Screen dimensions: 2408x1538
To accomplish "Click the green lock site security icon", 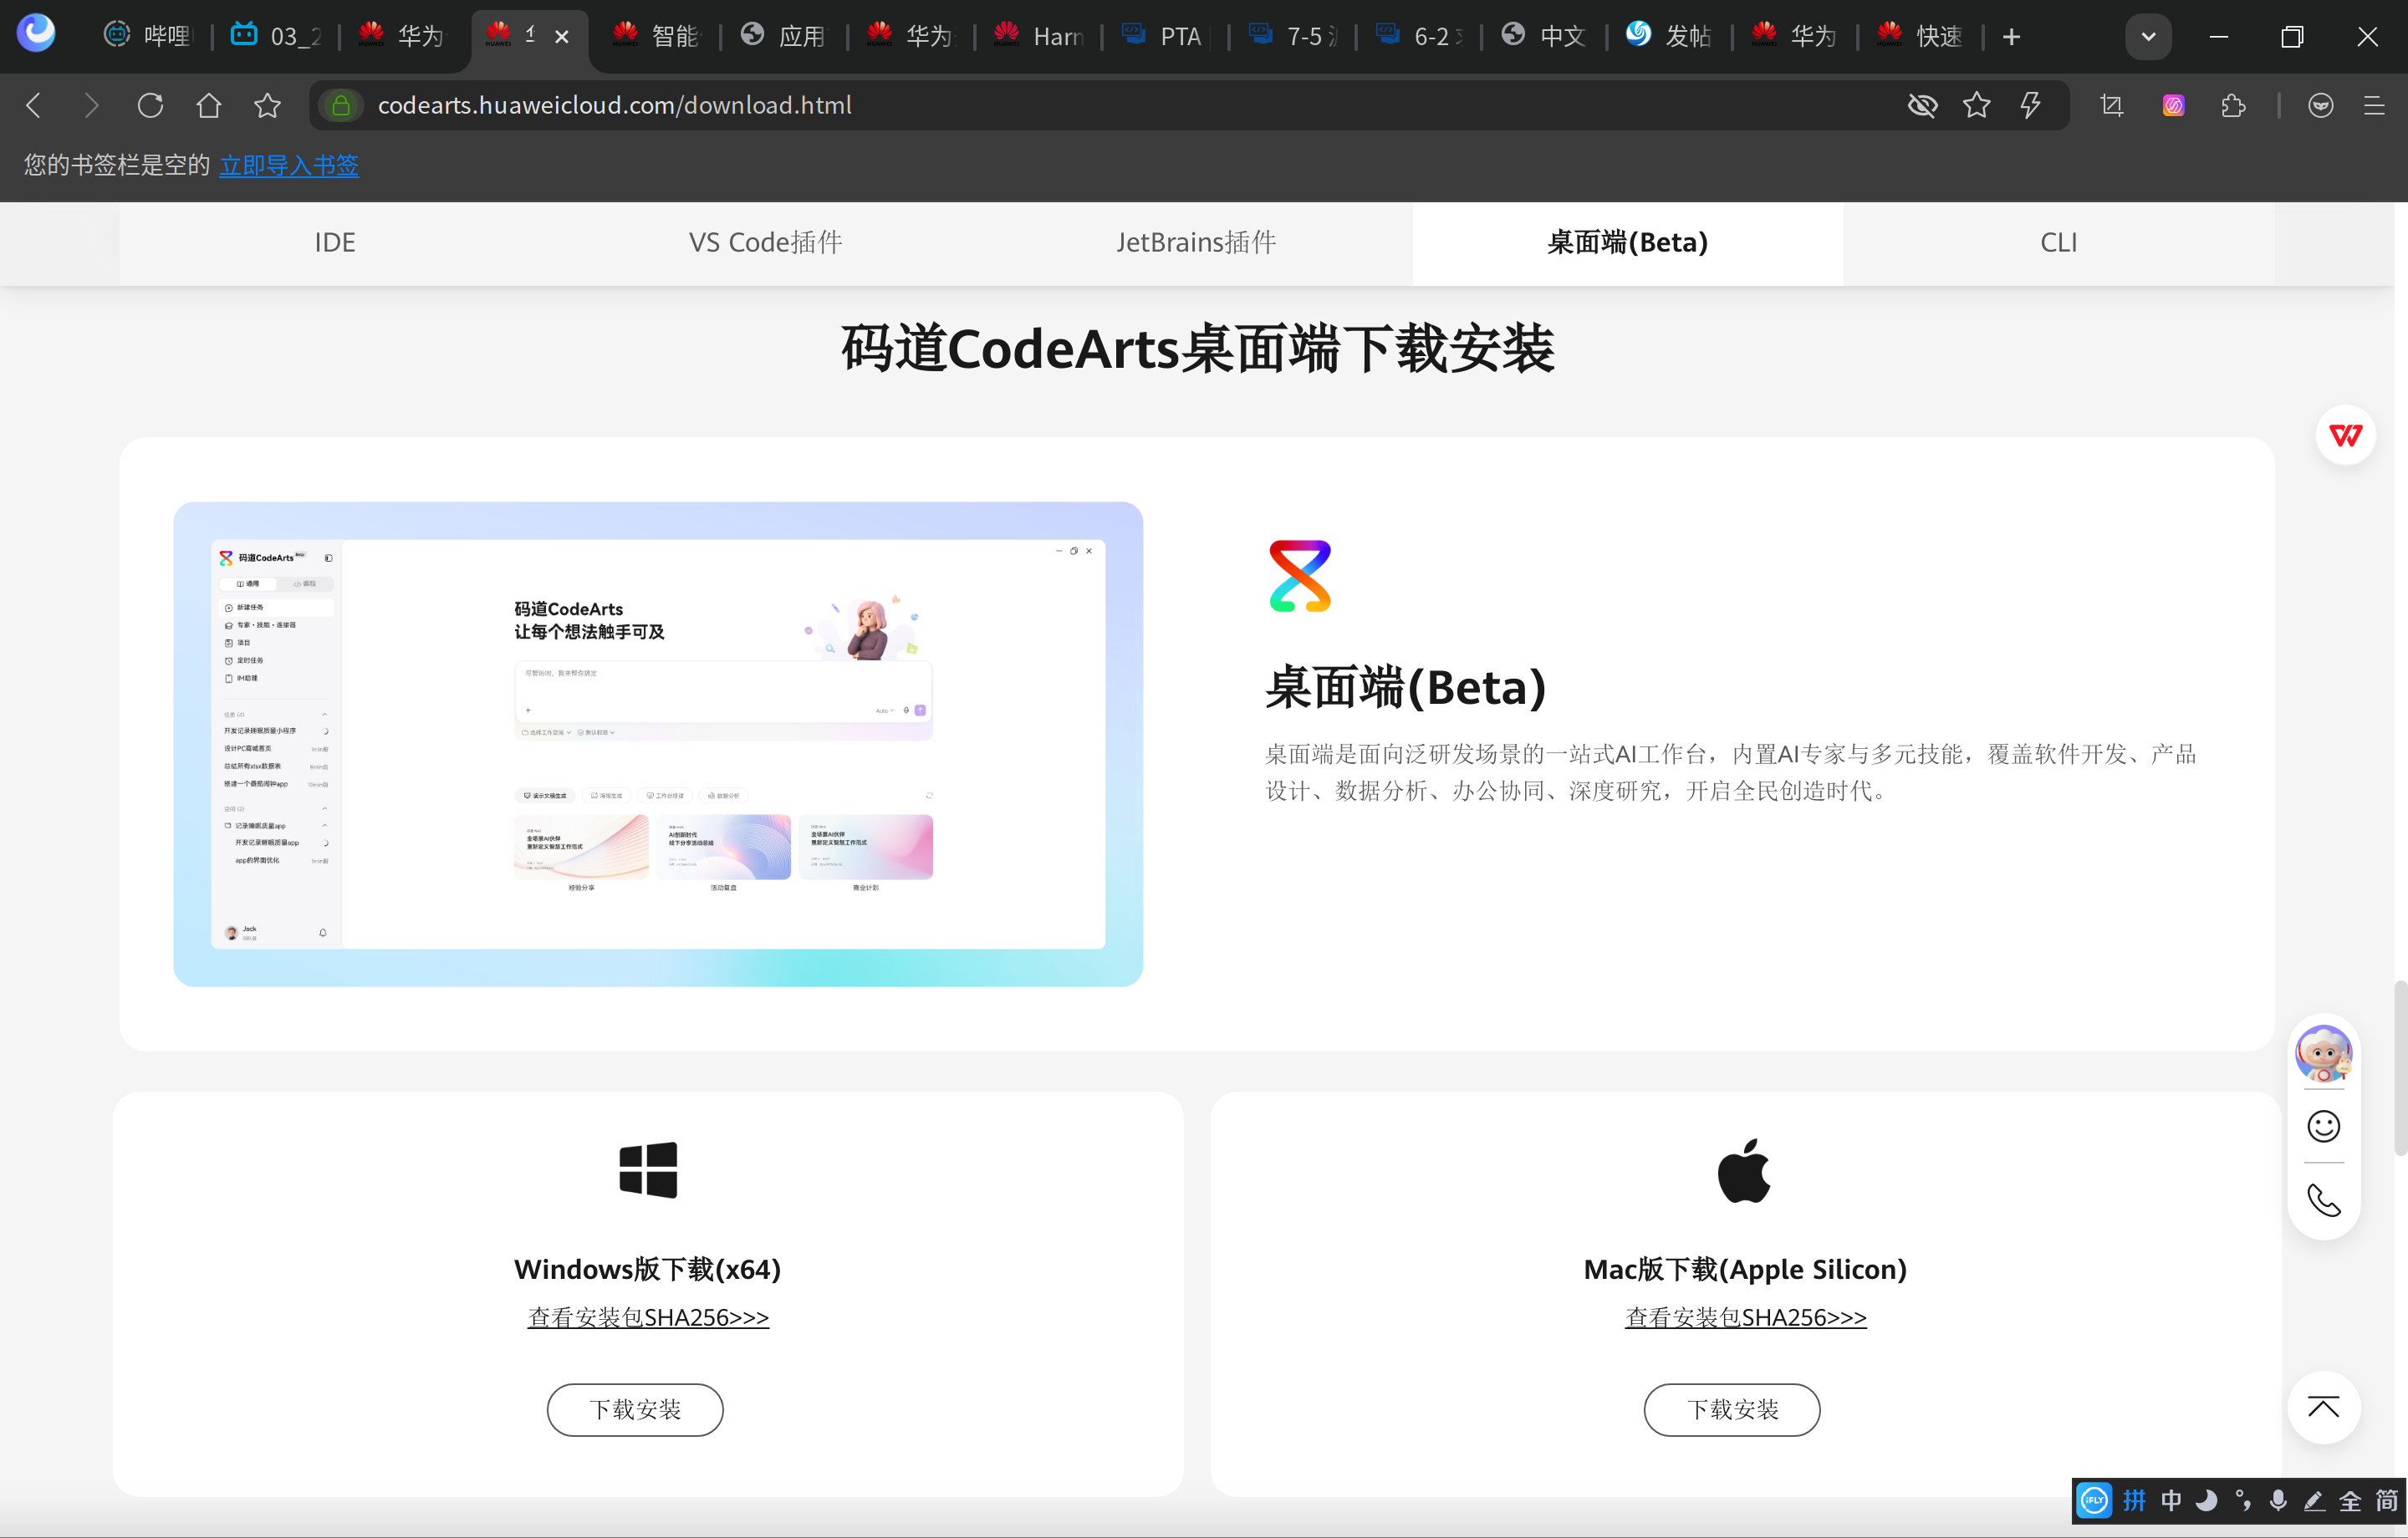I will tap(341, 105).
